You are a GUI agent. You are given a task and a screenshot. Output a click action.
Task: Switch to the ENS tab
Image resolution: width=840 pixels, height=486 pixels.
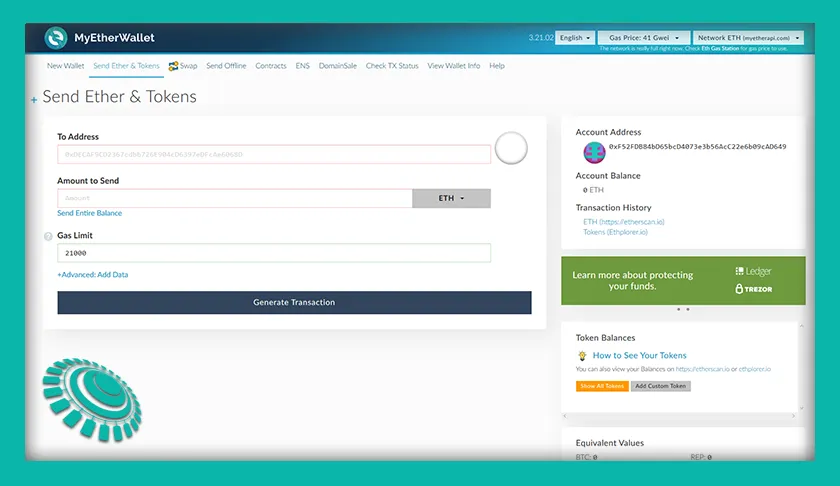(x=303, y=66)
